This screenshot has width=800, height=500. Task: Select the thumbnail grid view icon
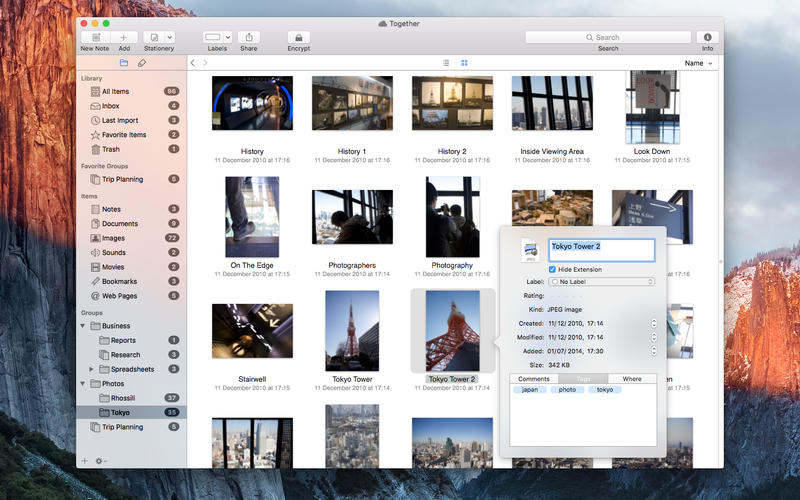coord(464,63)
